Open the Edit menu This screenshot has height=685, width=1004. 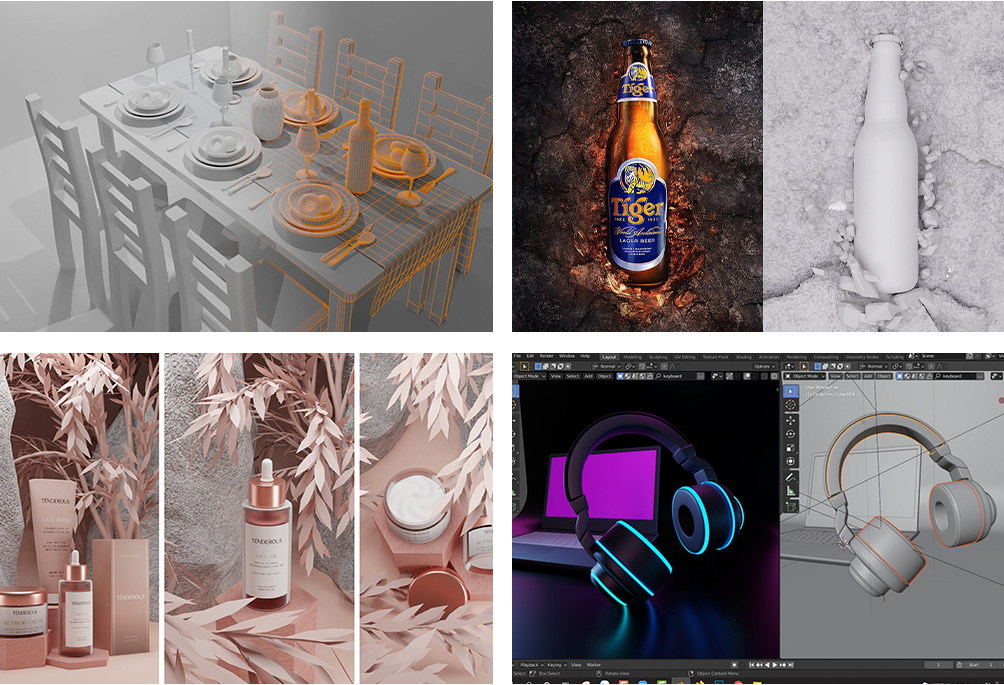point(530,356)
